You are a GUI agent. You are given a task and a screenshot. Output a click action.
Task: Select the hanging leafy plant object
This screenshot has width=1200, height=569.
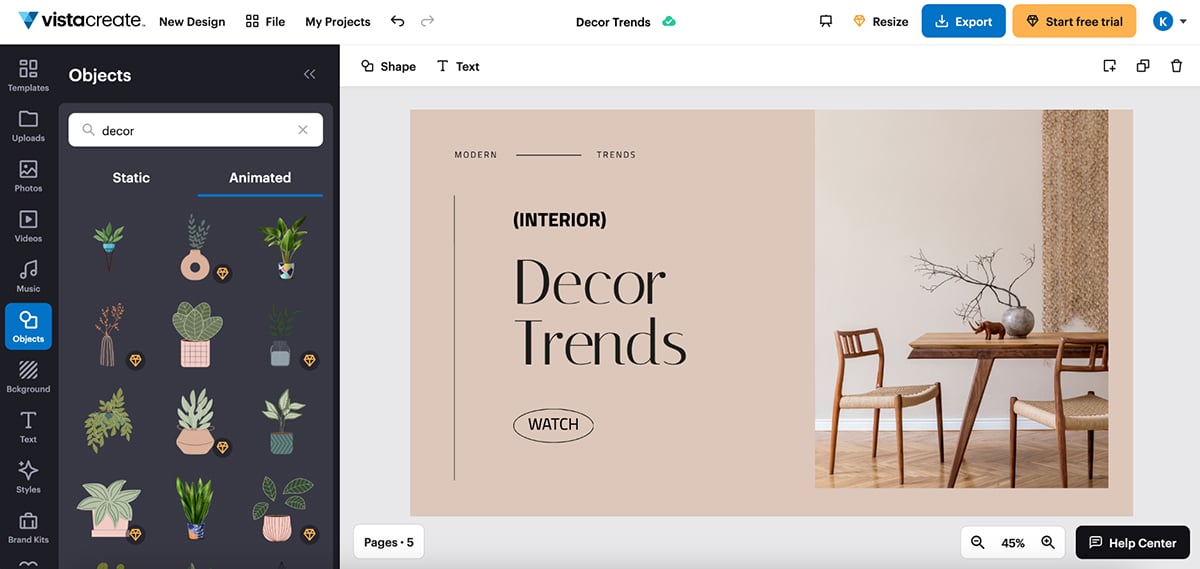coord(109,420)
